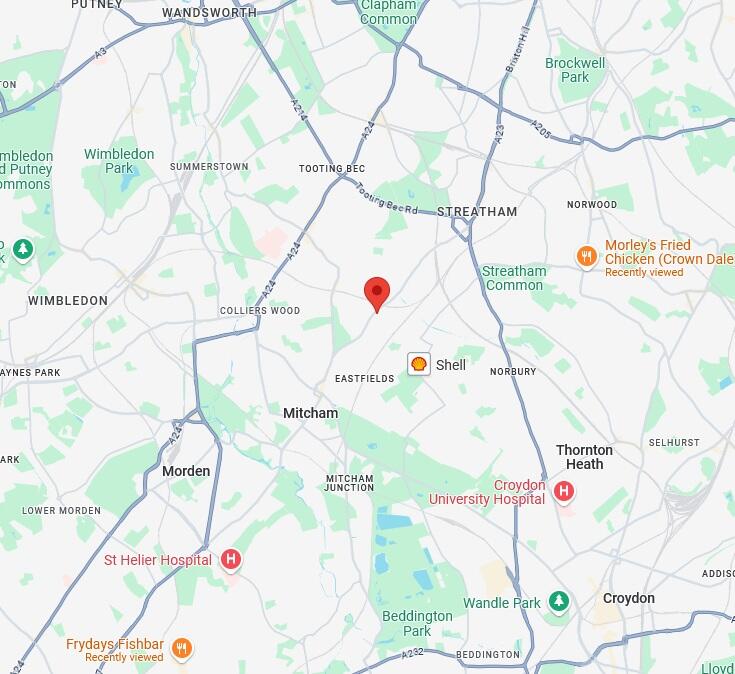Click the Mitcham town label

310,413
